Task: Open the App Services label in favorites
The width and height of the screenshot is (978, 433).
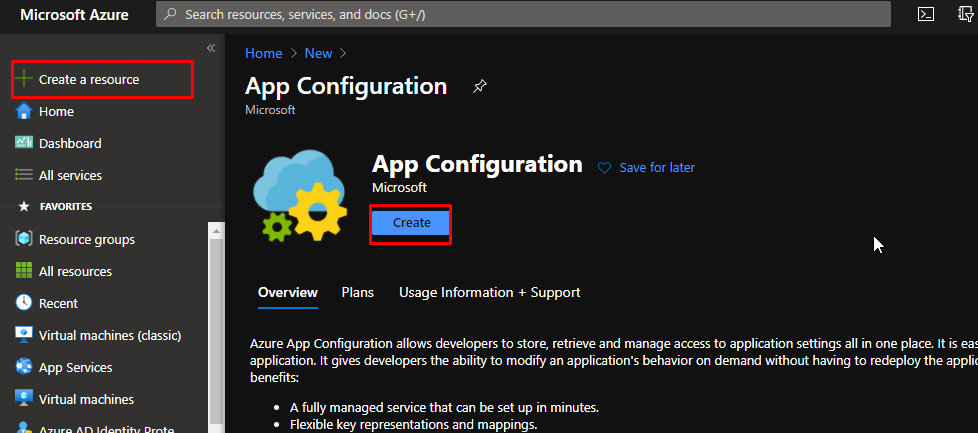Action: coord(75,367)
